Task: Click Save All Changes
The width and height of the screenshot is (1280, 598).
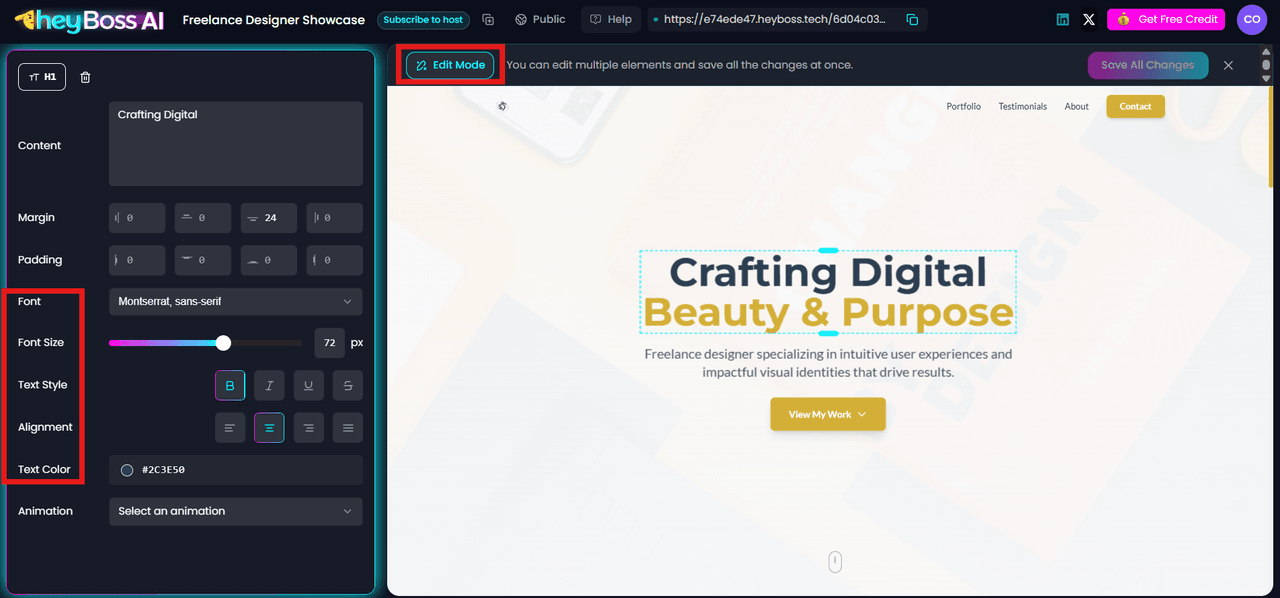Action: tap(1147, 65)
